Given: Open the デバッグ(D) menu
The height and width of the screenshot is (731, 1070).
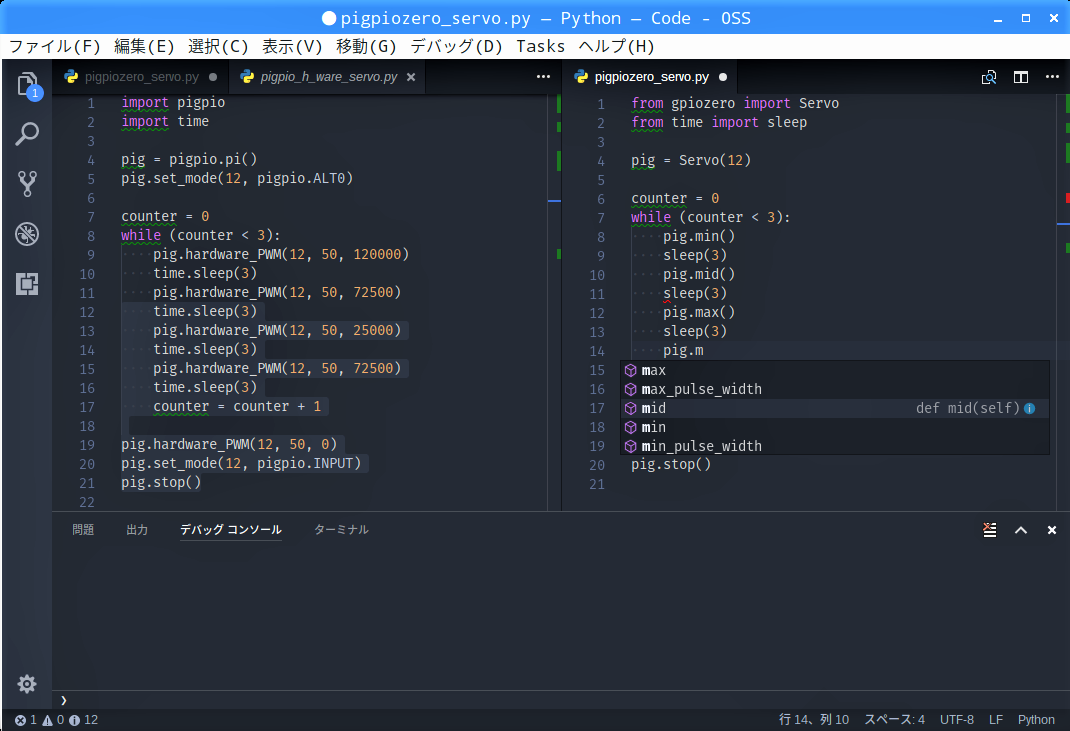Looking at the screenshot, I should pyautogui.click(x=456, y=46).
